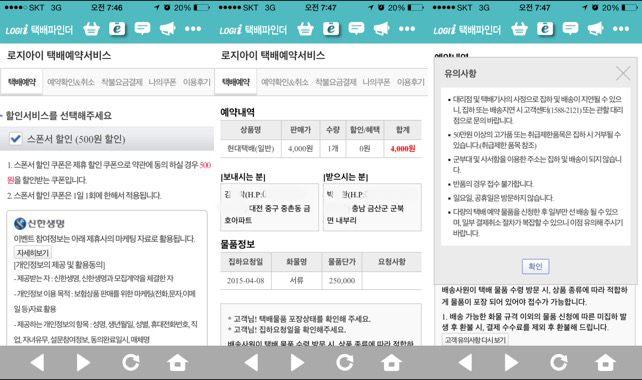The width and height of the screenshot is (642, 380).
Task: Tap the home icon in the left screen
Action: (x=177, y=362)
